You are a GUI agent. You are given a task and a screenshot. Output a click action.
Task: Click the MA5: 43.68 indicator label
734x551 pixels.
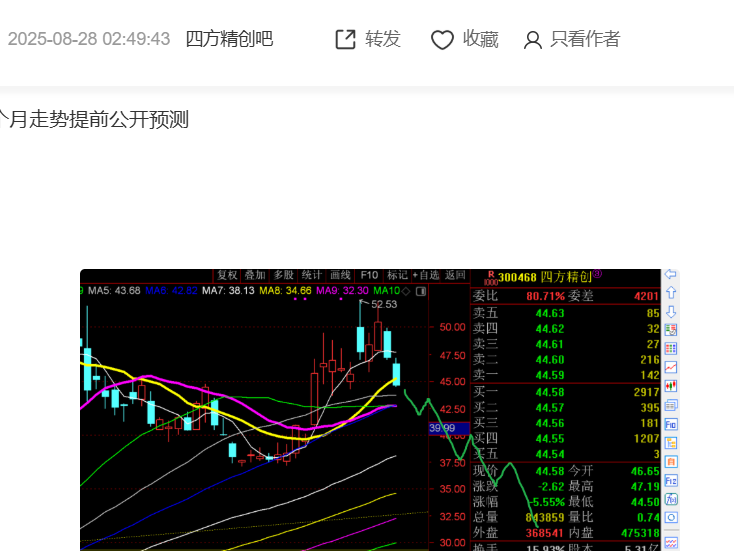[114, 291]
